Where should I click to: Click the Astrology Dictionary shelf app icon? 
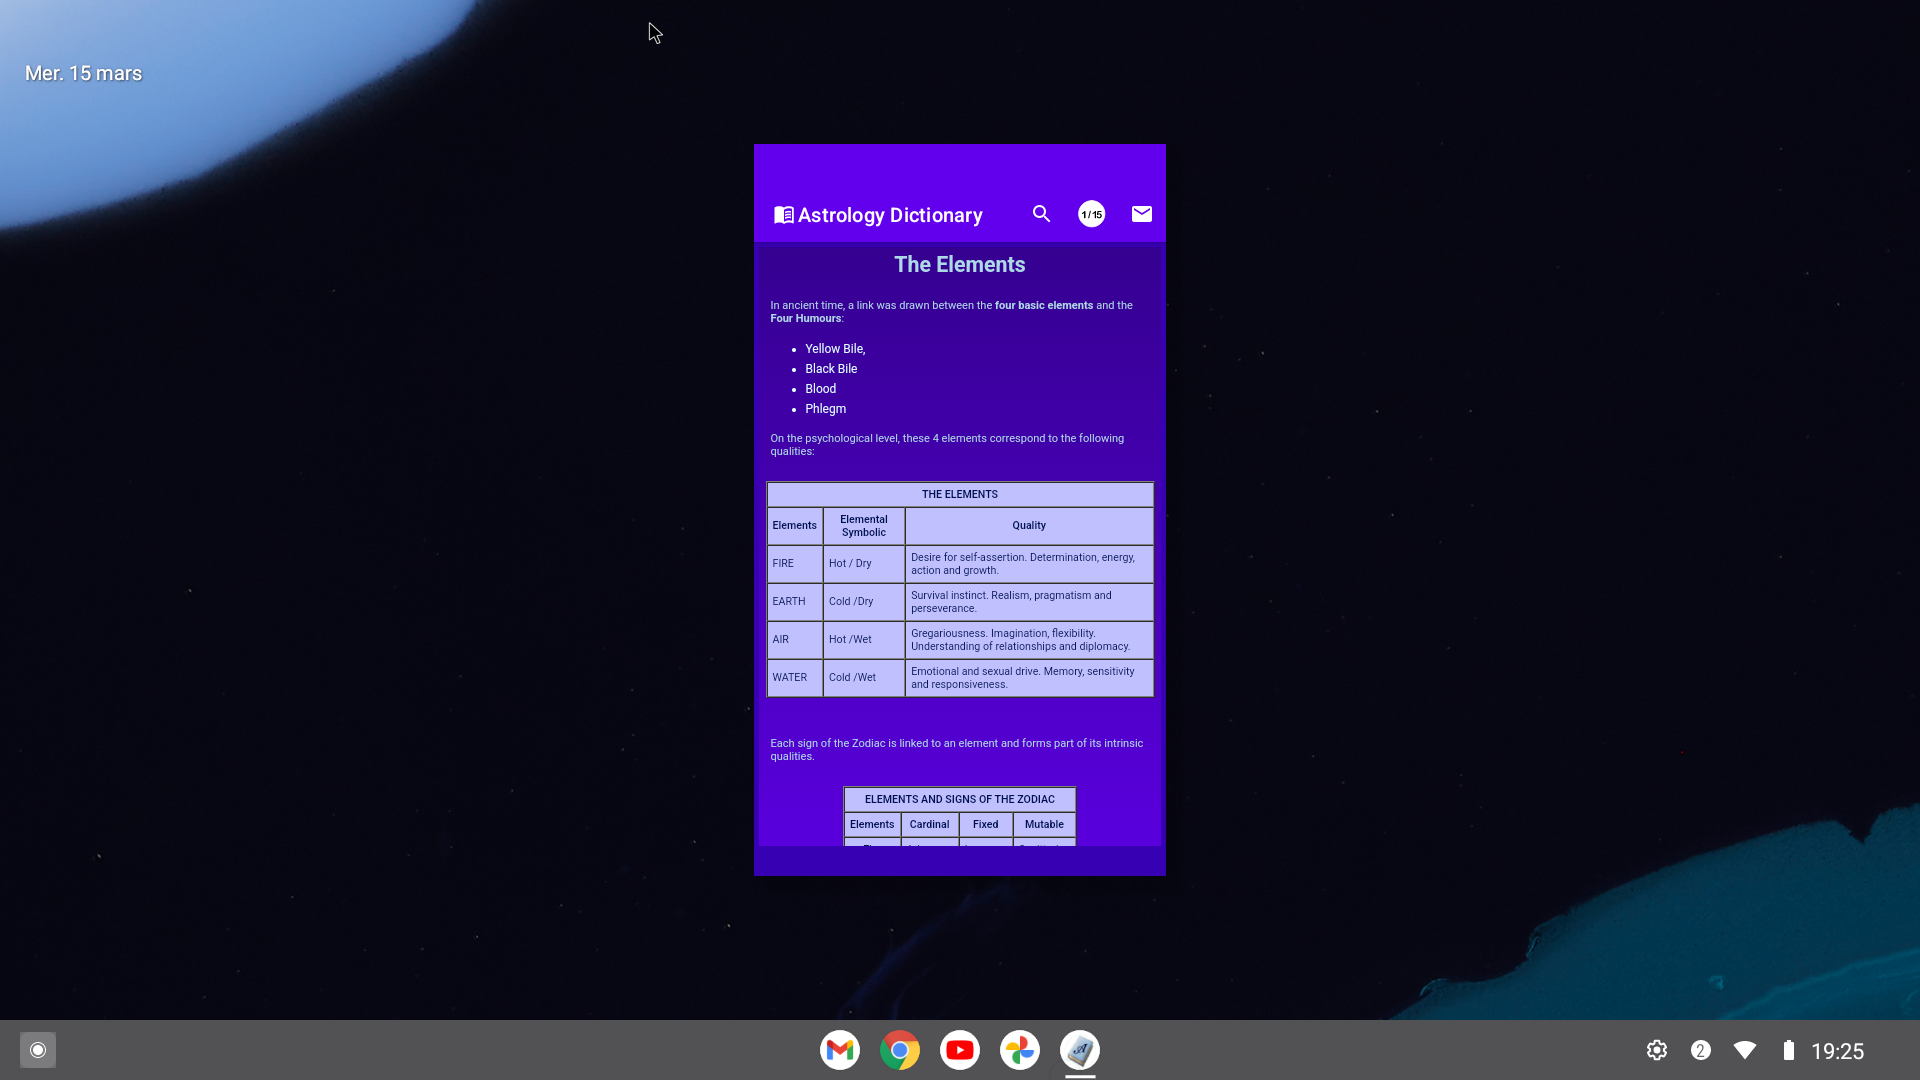coord(1080,1050)
